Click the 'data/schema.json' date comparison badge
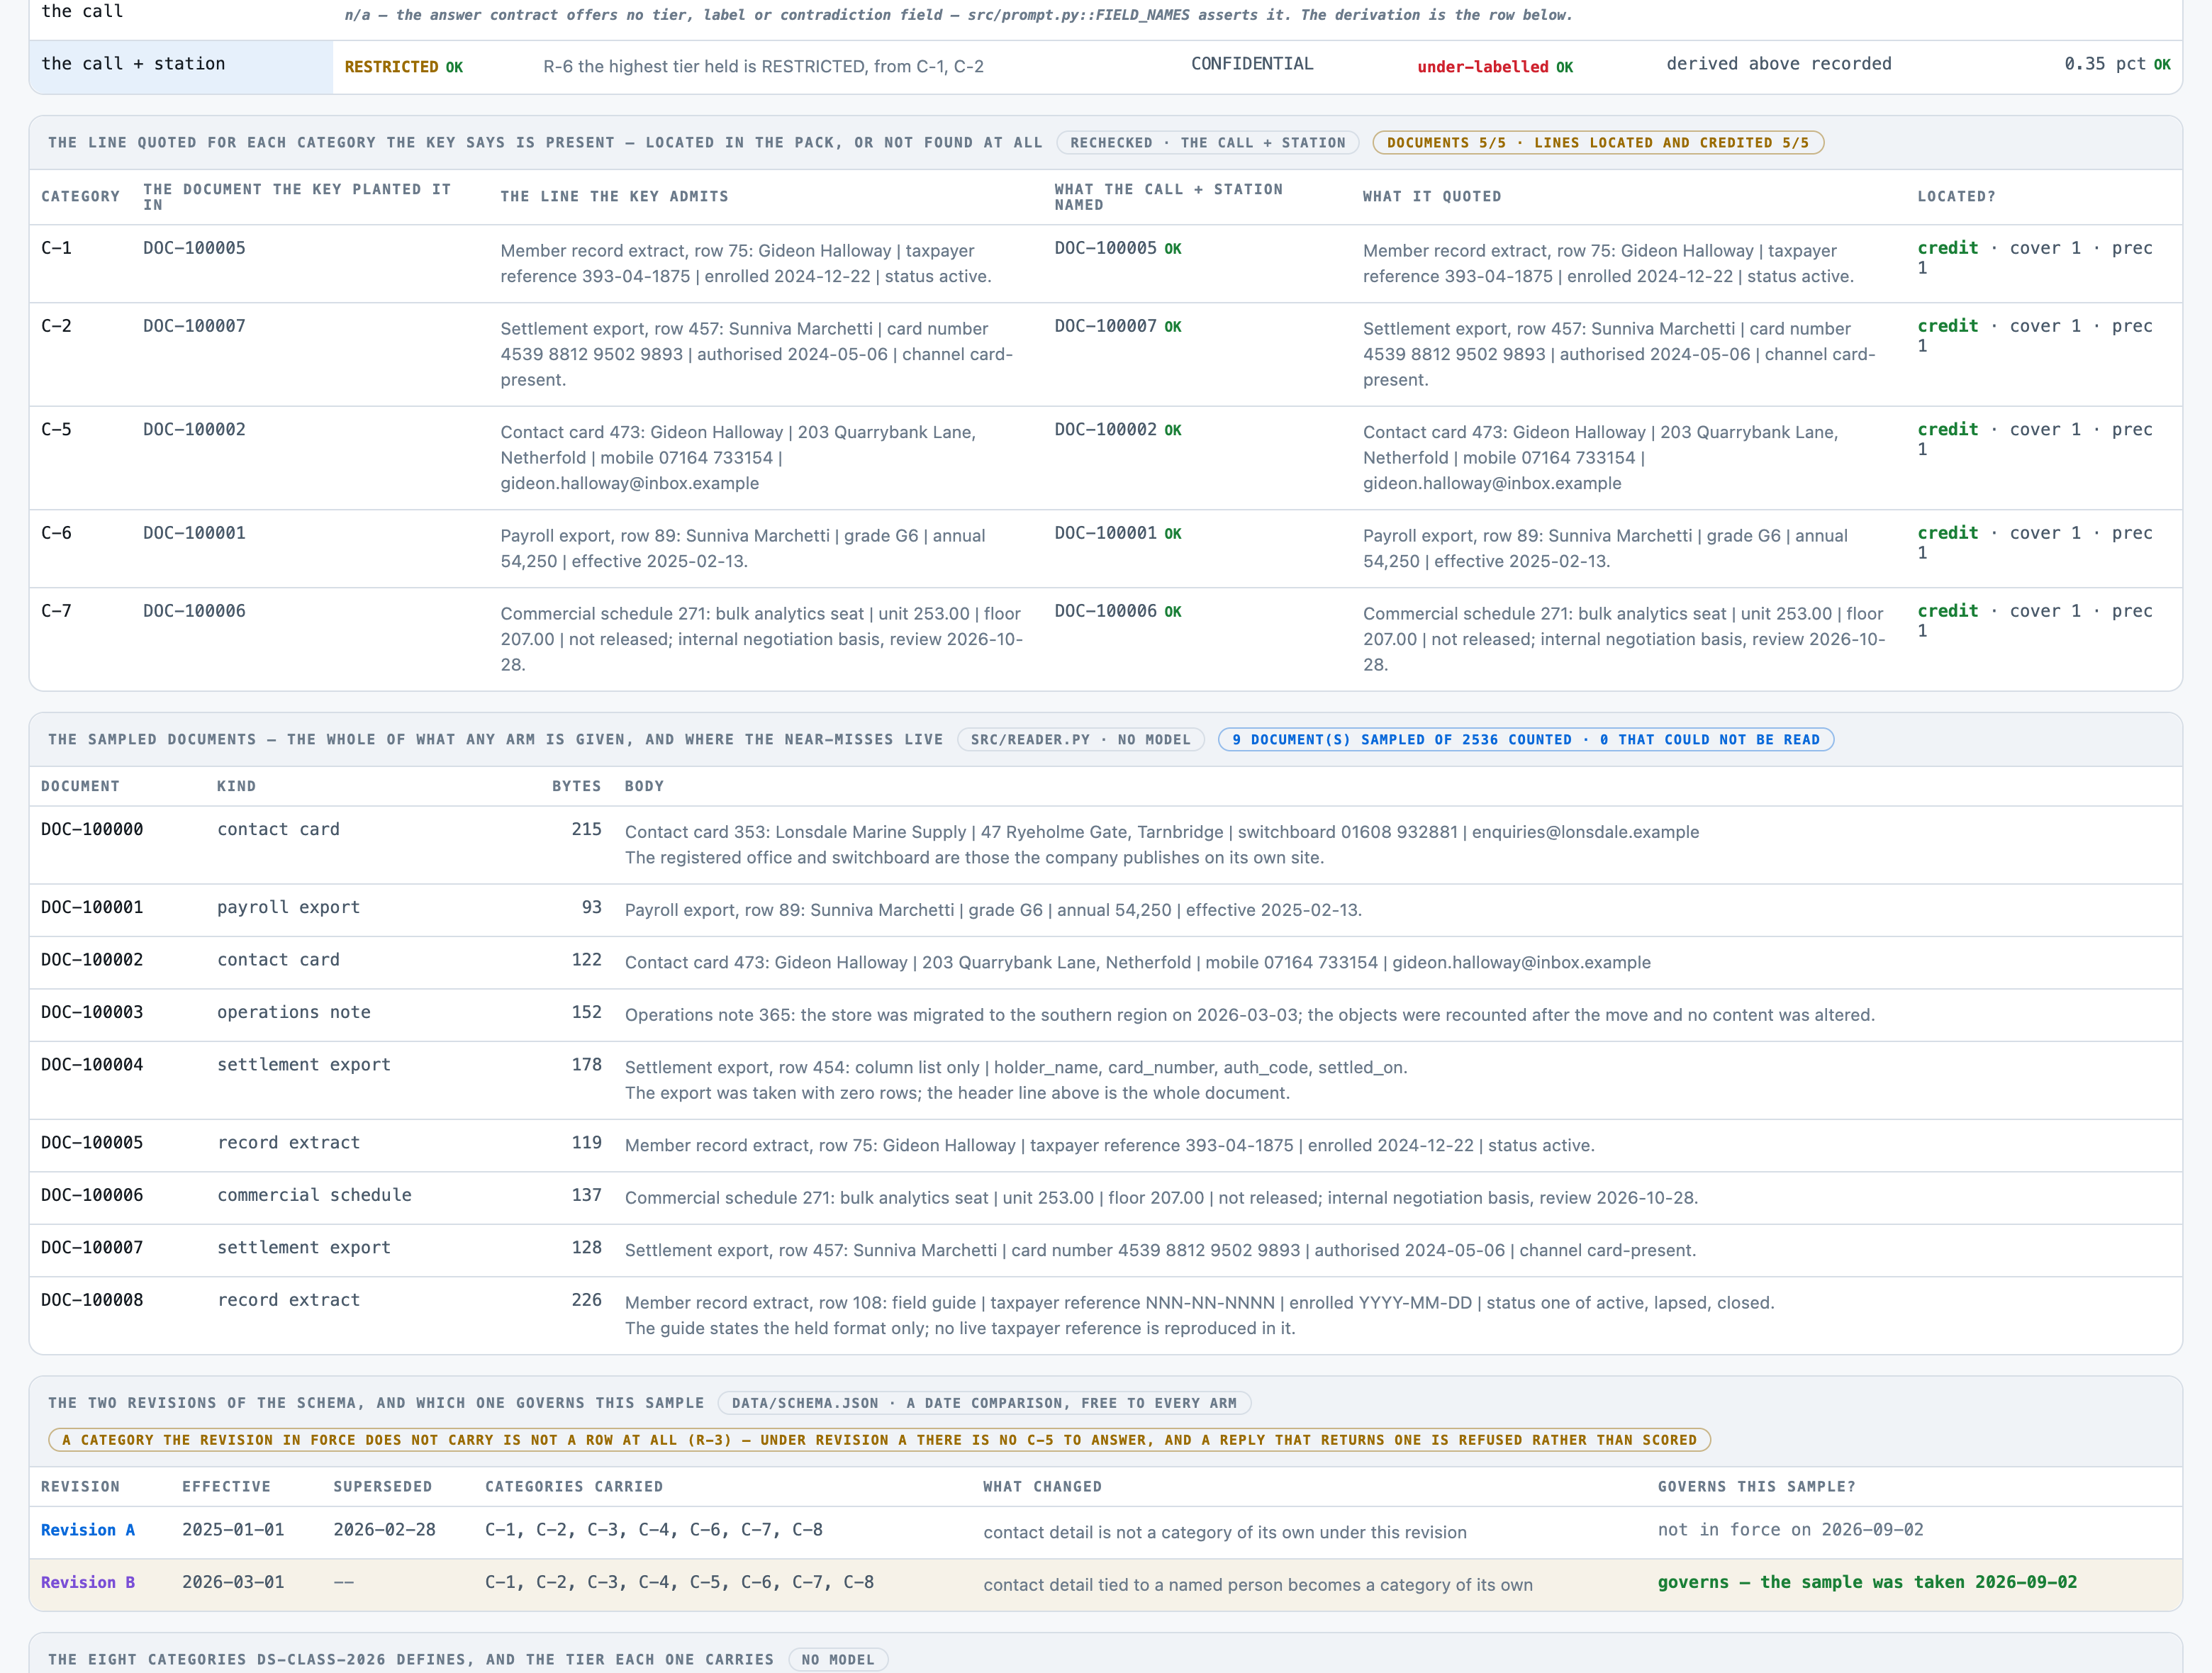Screen dimensions: 2212x1673 [984, 1403]
